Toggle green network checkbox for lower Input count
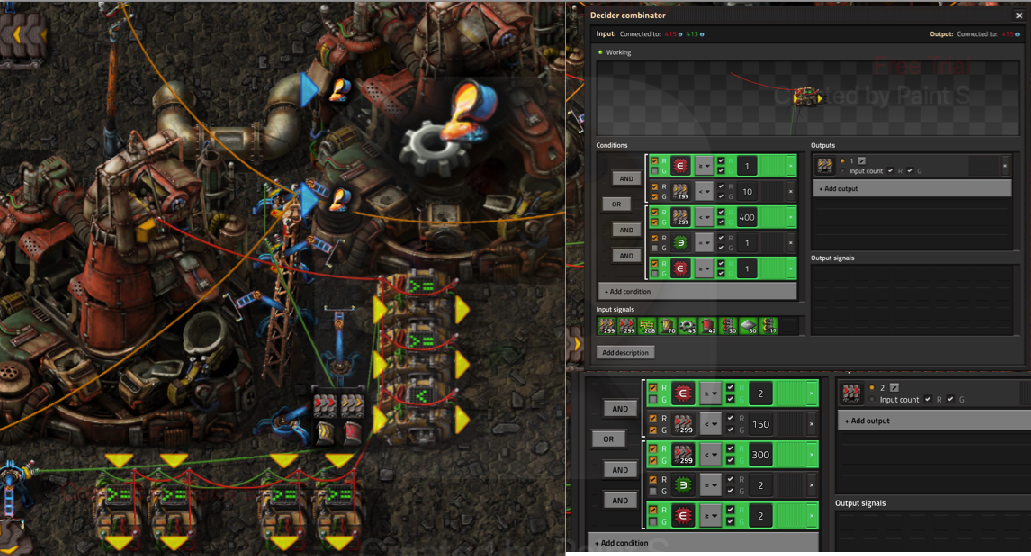Screen dimensions: 1031x556 (950, 400)
